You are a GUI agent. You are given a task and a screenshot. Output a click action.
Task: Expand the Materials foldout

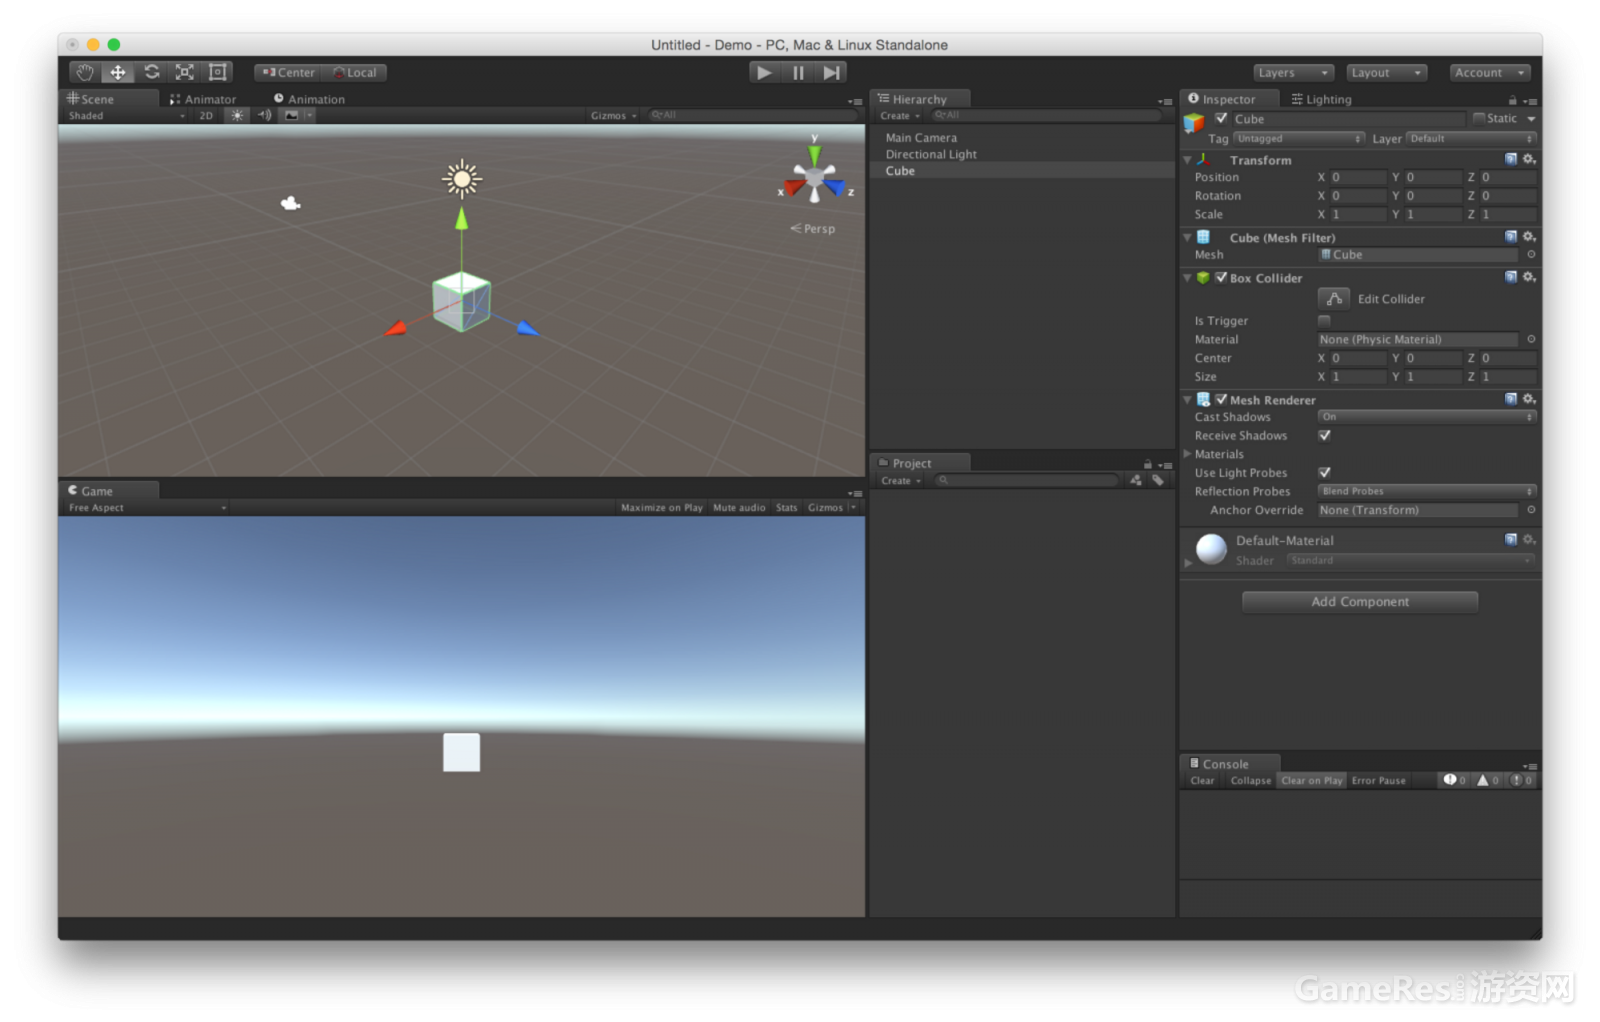1188,454
